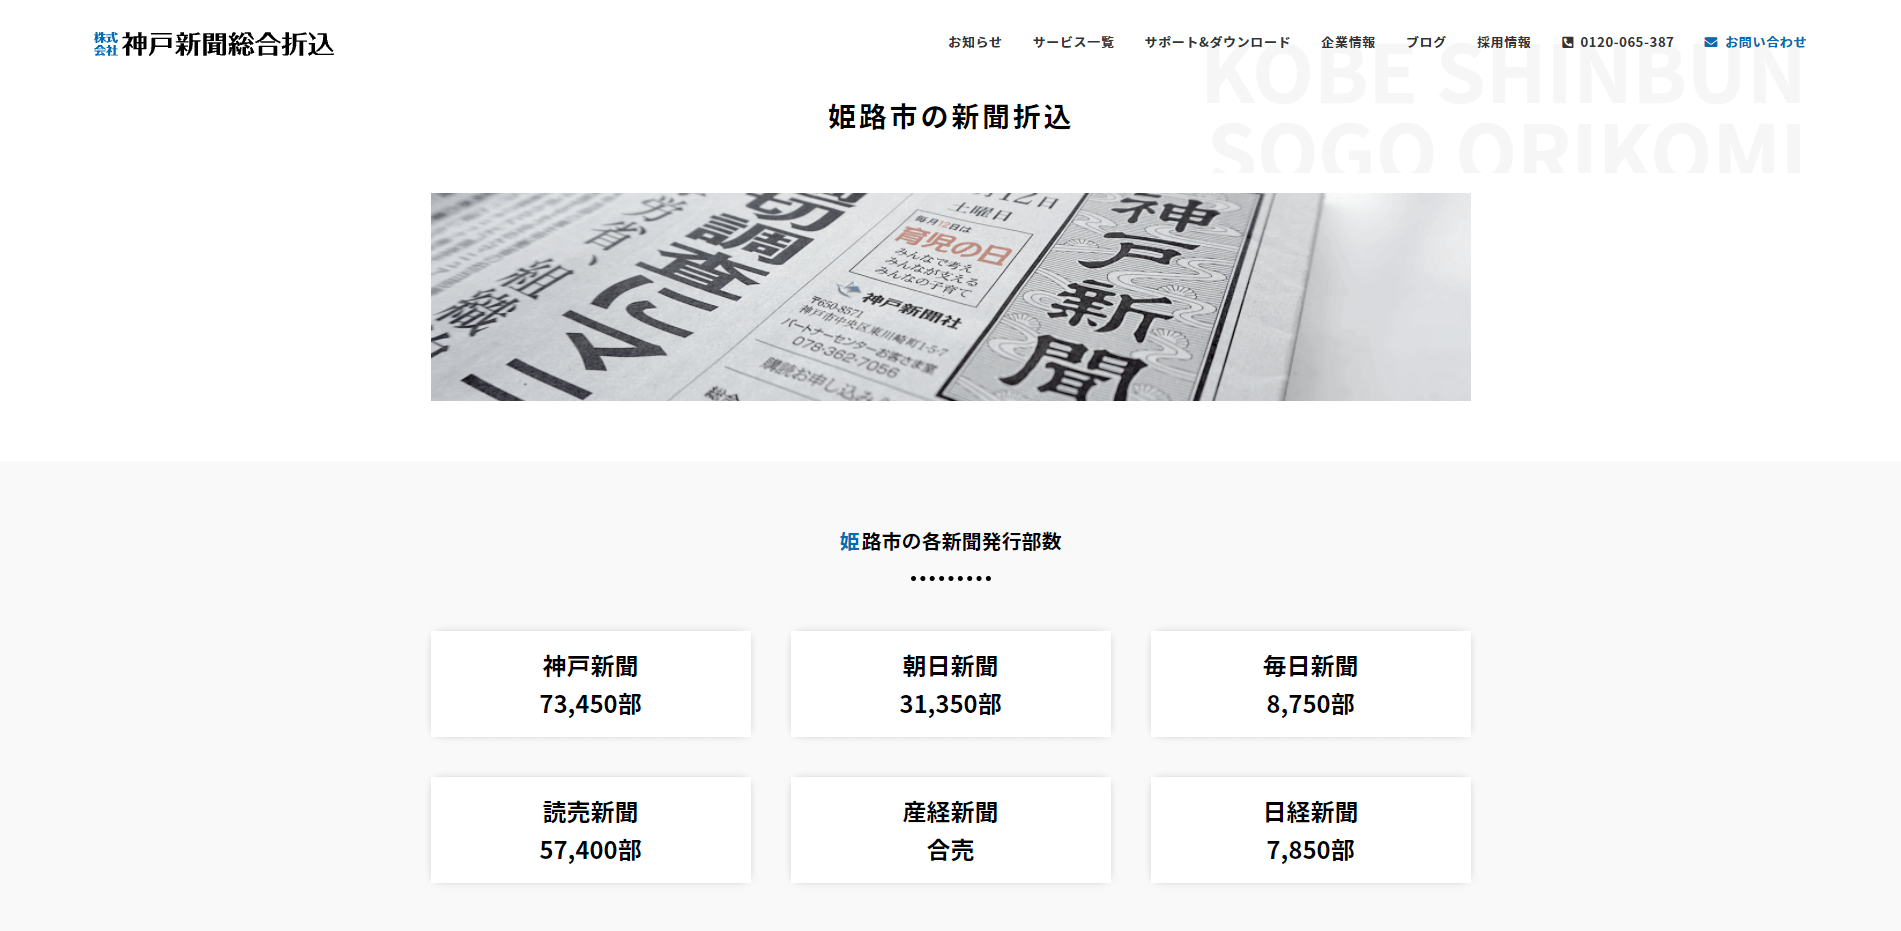Screen dimensions: 1901x931
Task: Select the 神戸新聞 73,450部 card
Action: point(591,684)
